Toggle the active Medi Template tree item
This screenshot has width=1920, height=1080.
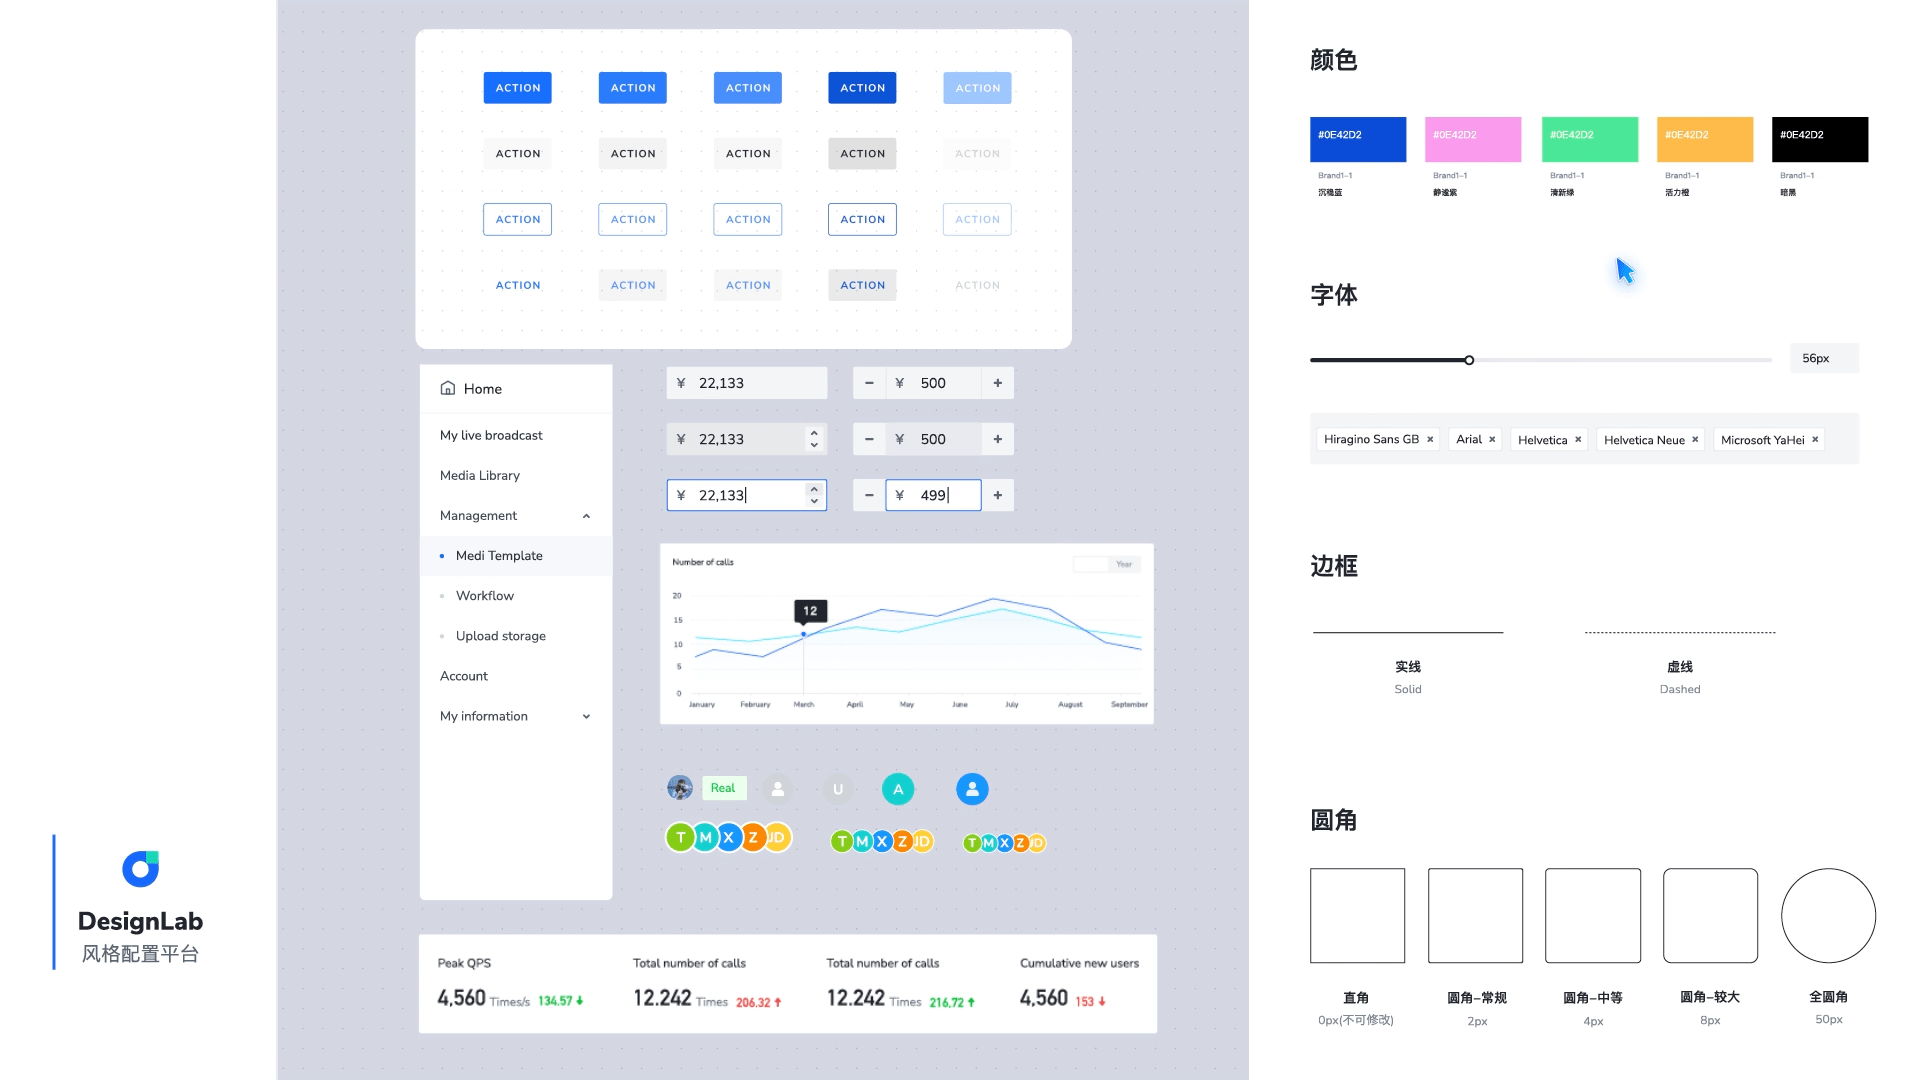498,554
